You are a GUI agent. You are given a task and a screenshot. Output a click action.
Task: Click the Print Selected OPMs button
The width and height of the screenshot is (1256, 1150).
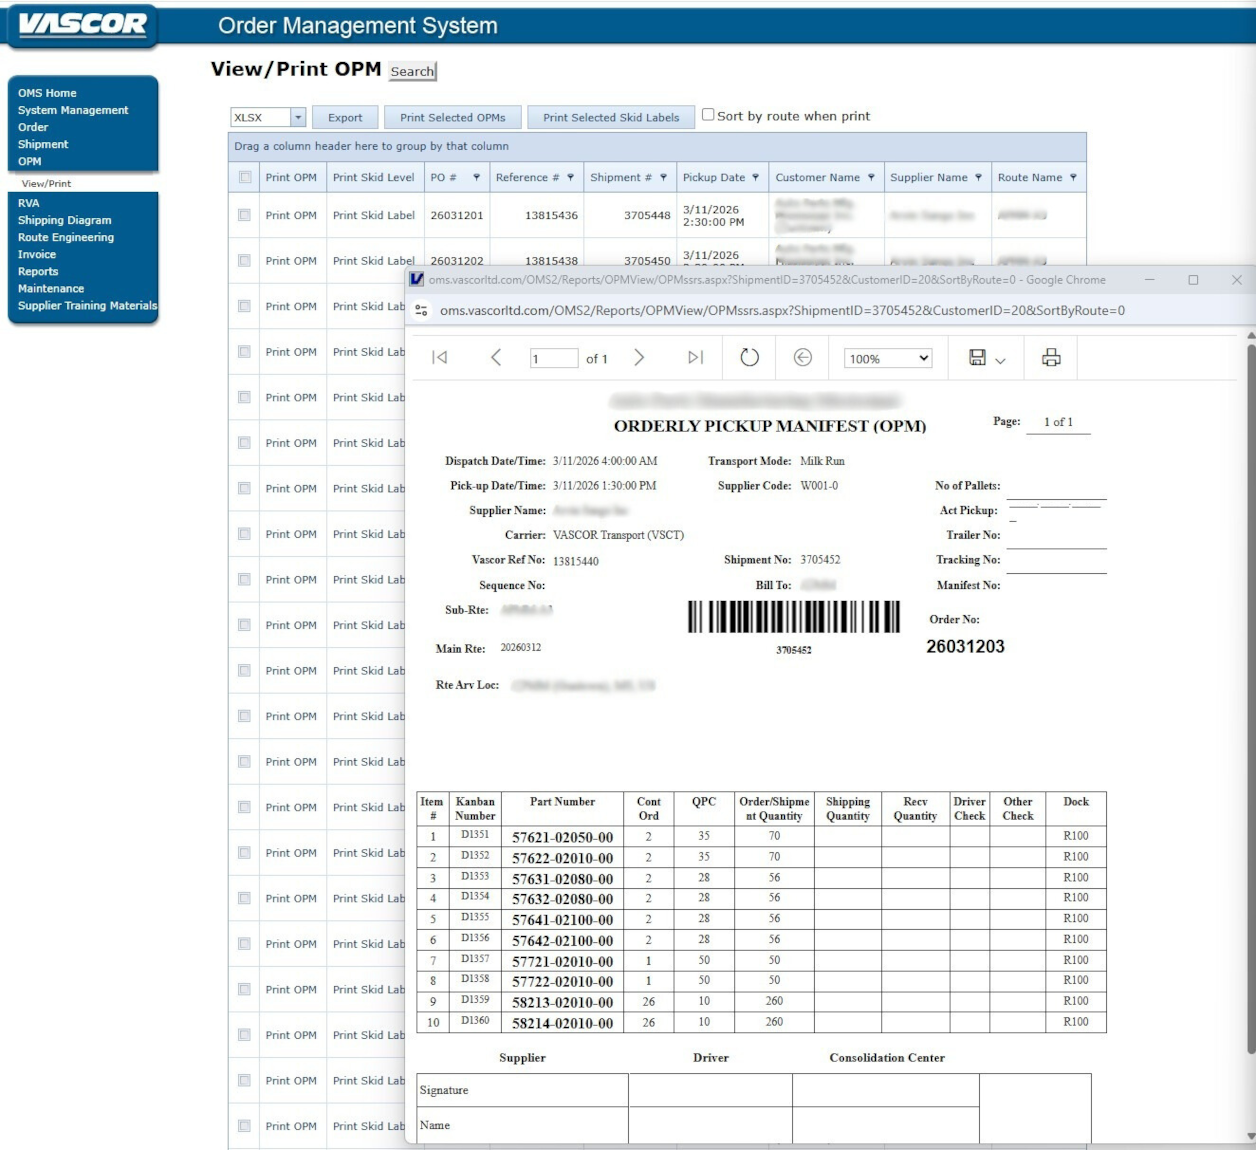pyautogui.click(x=452, y=118)
